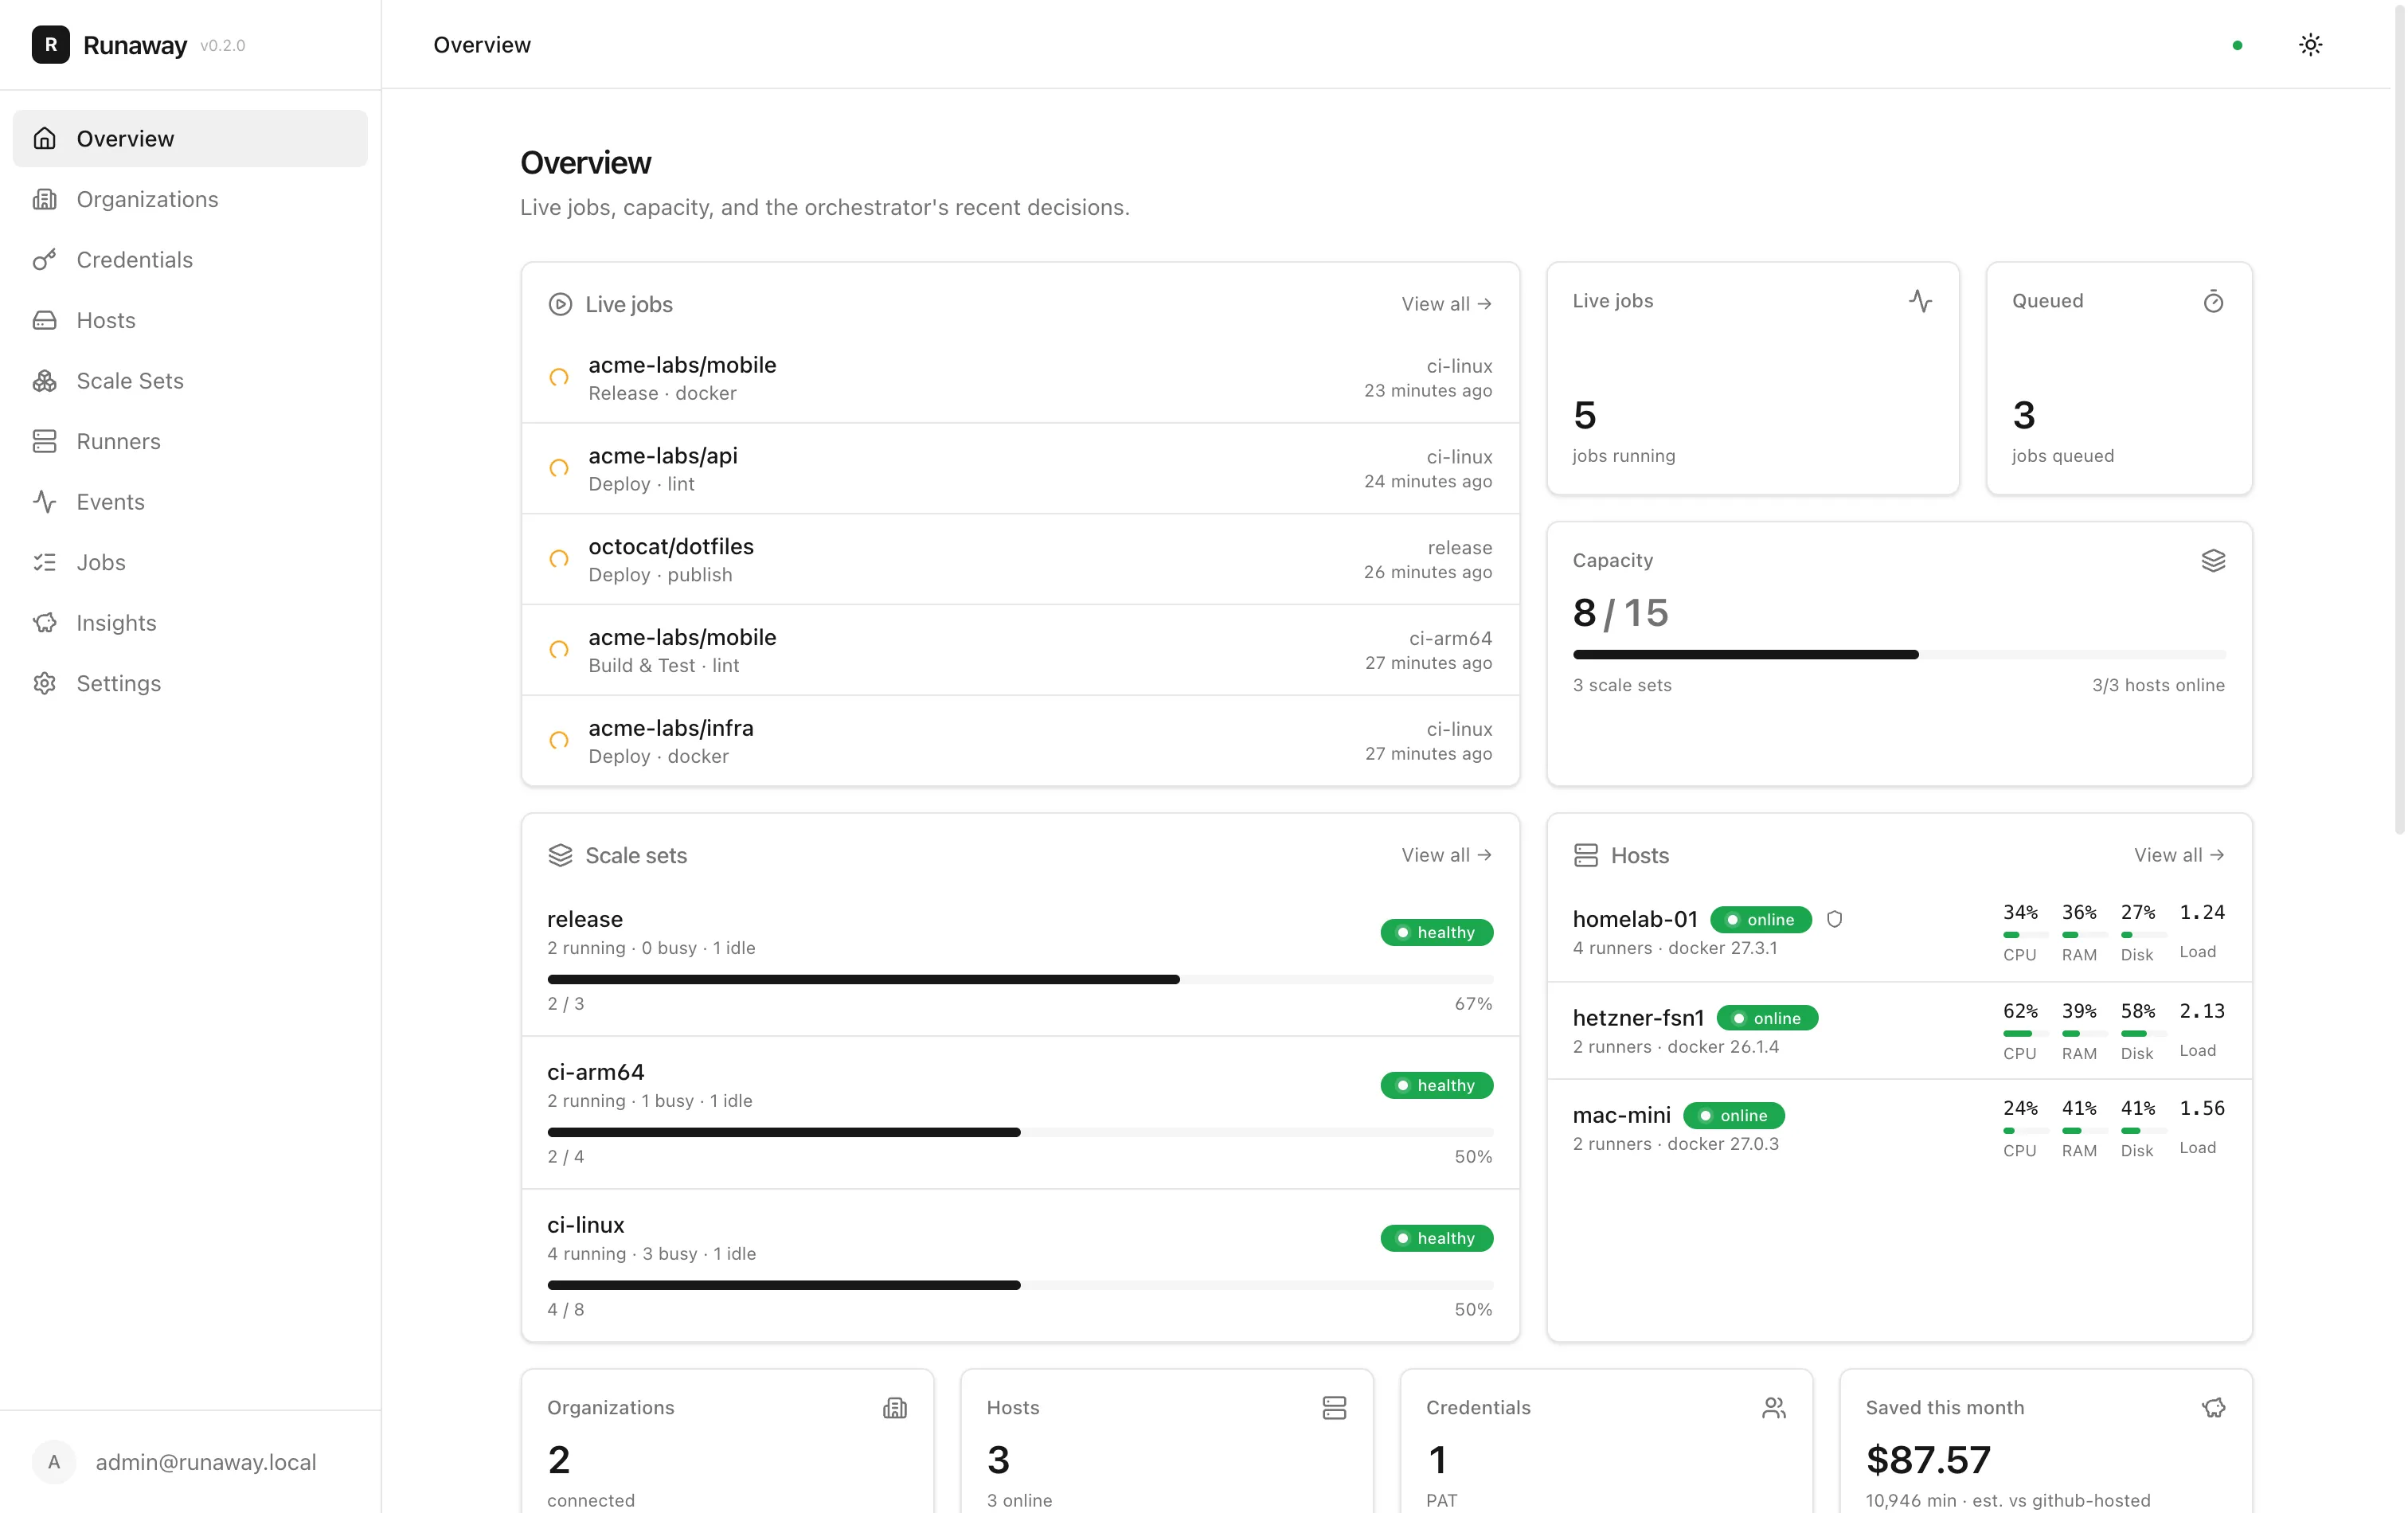The height and width of the screenshot is (1513, 2408).
Task: Click the Jobs list icon in sidebar
Action: (44, 562)
